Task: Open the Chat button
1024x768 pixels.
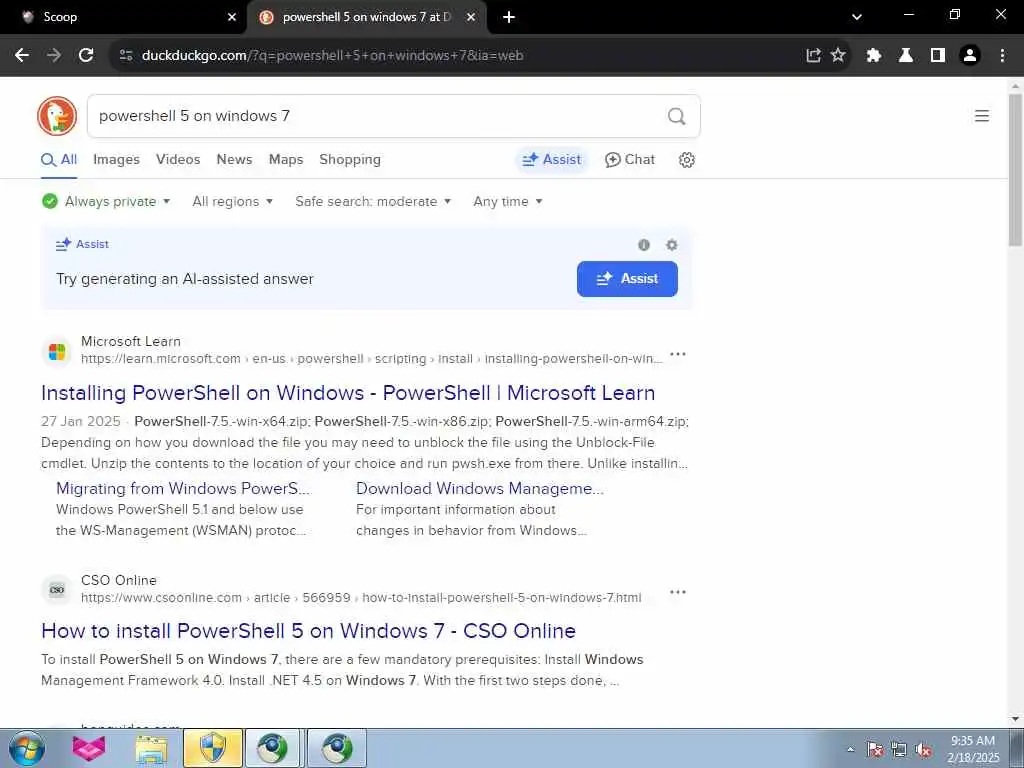Action: coord(630,159)
